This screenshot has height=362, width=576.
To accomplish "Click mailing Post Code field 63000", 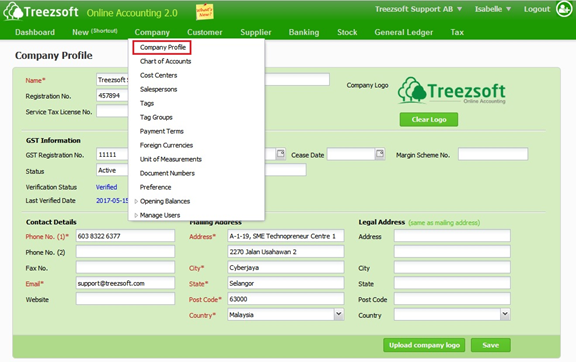I will [286, 299].
